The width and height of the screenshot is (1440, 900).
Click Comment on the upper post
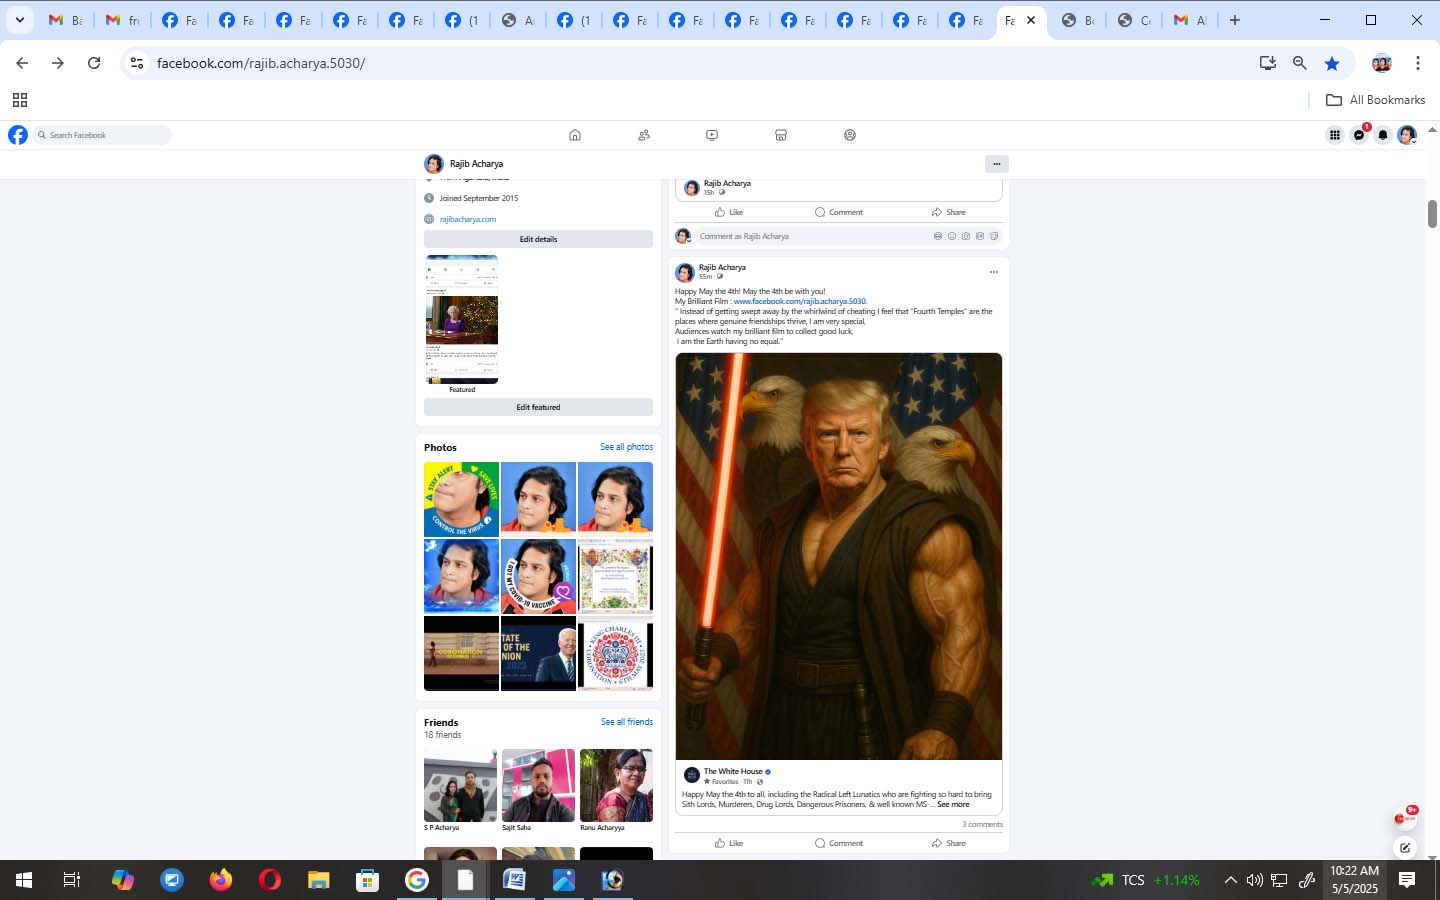click(839, 212)
